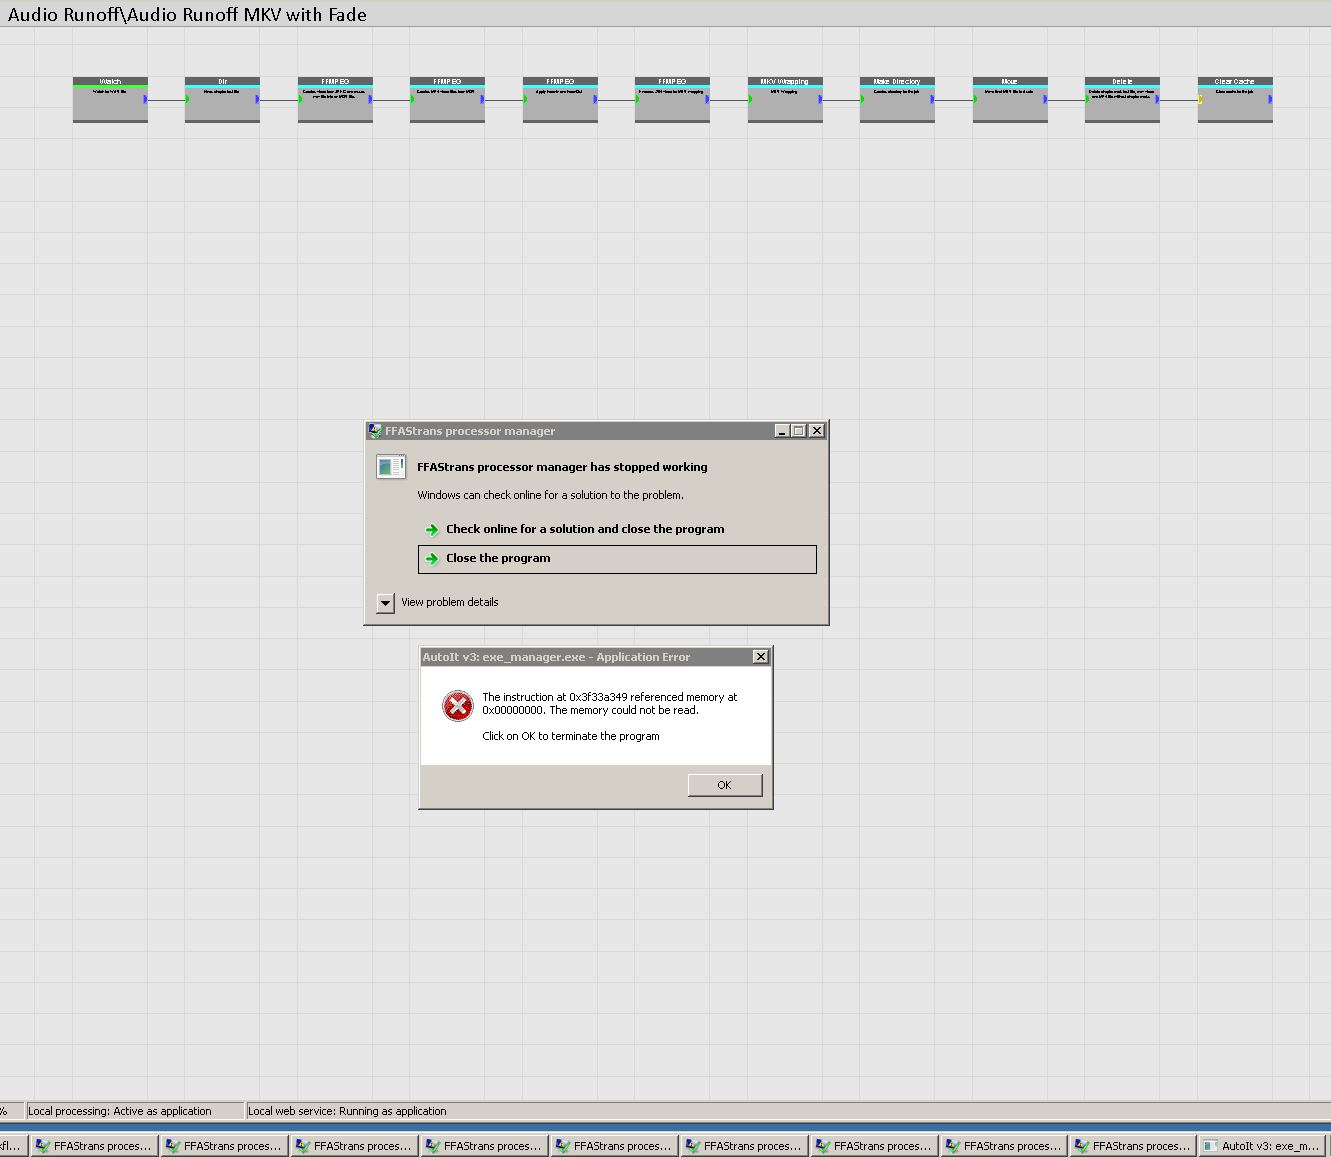Click blue output connector of Clear Cache node
This screenshot has height=1158, width=1331.
(x=1271, y=99)
